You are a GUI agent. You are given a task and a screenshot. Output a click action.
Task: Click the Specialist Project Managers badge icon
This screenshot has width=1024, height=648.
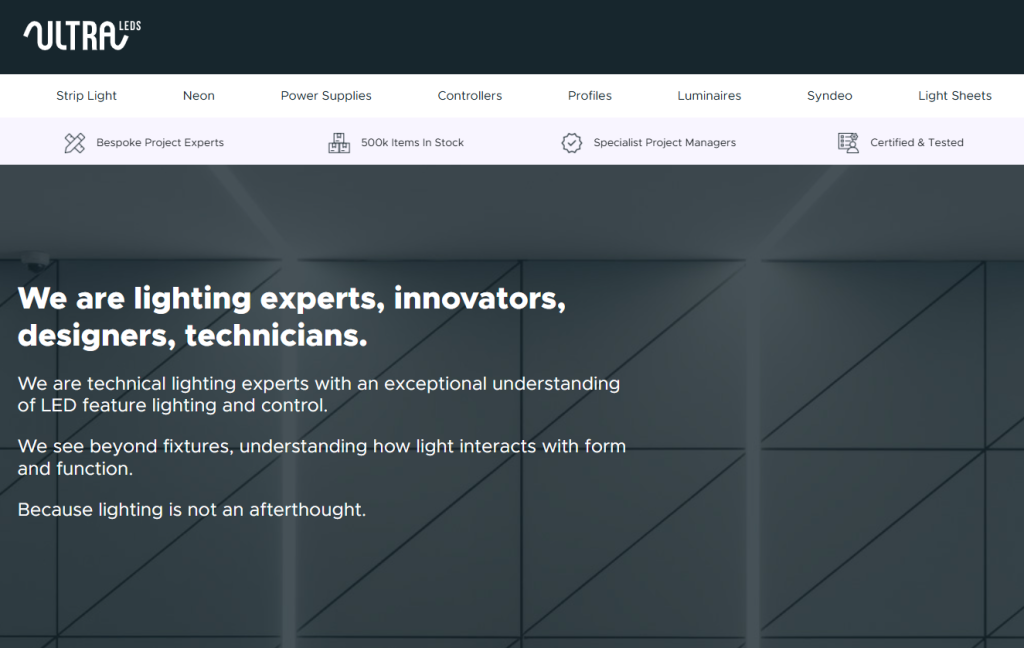click(572, 143)
